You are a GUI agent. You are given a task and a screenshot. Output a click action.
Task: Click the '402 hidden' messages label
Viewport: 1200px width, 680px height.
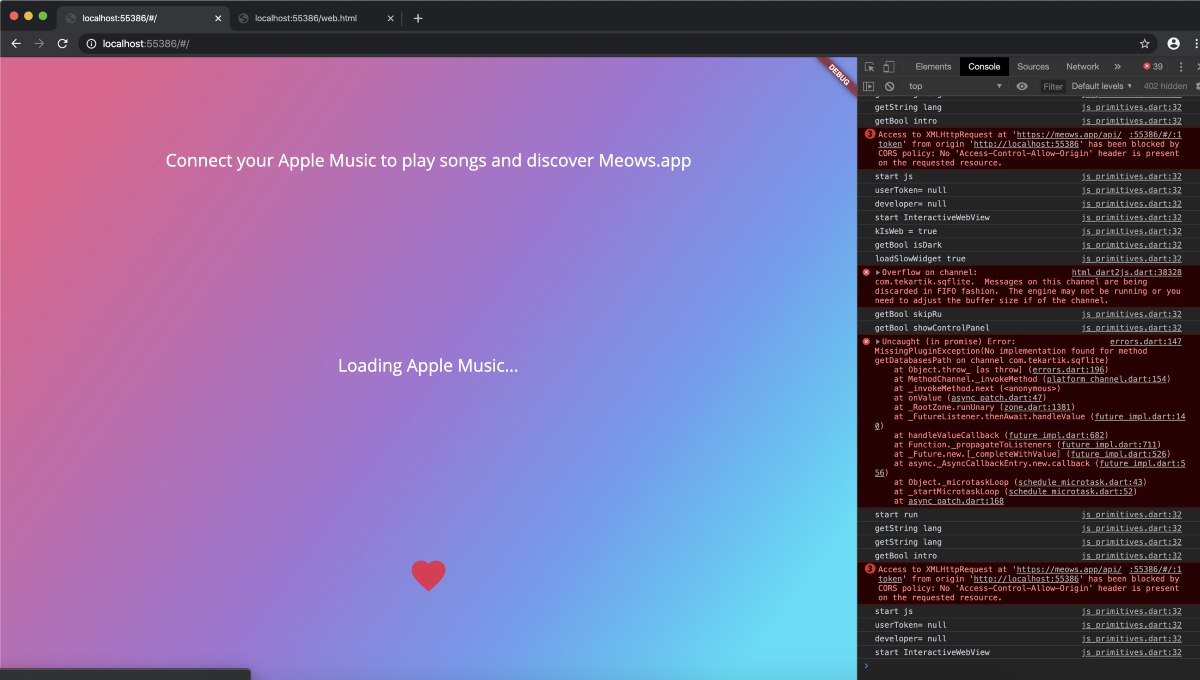click(1165, 87)
